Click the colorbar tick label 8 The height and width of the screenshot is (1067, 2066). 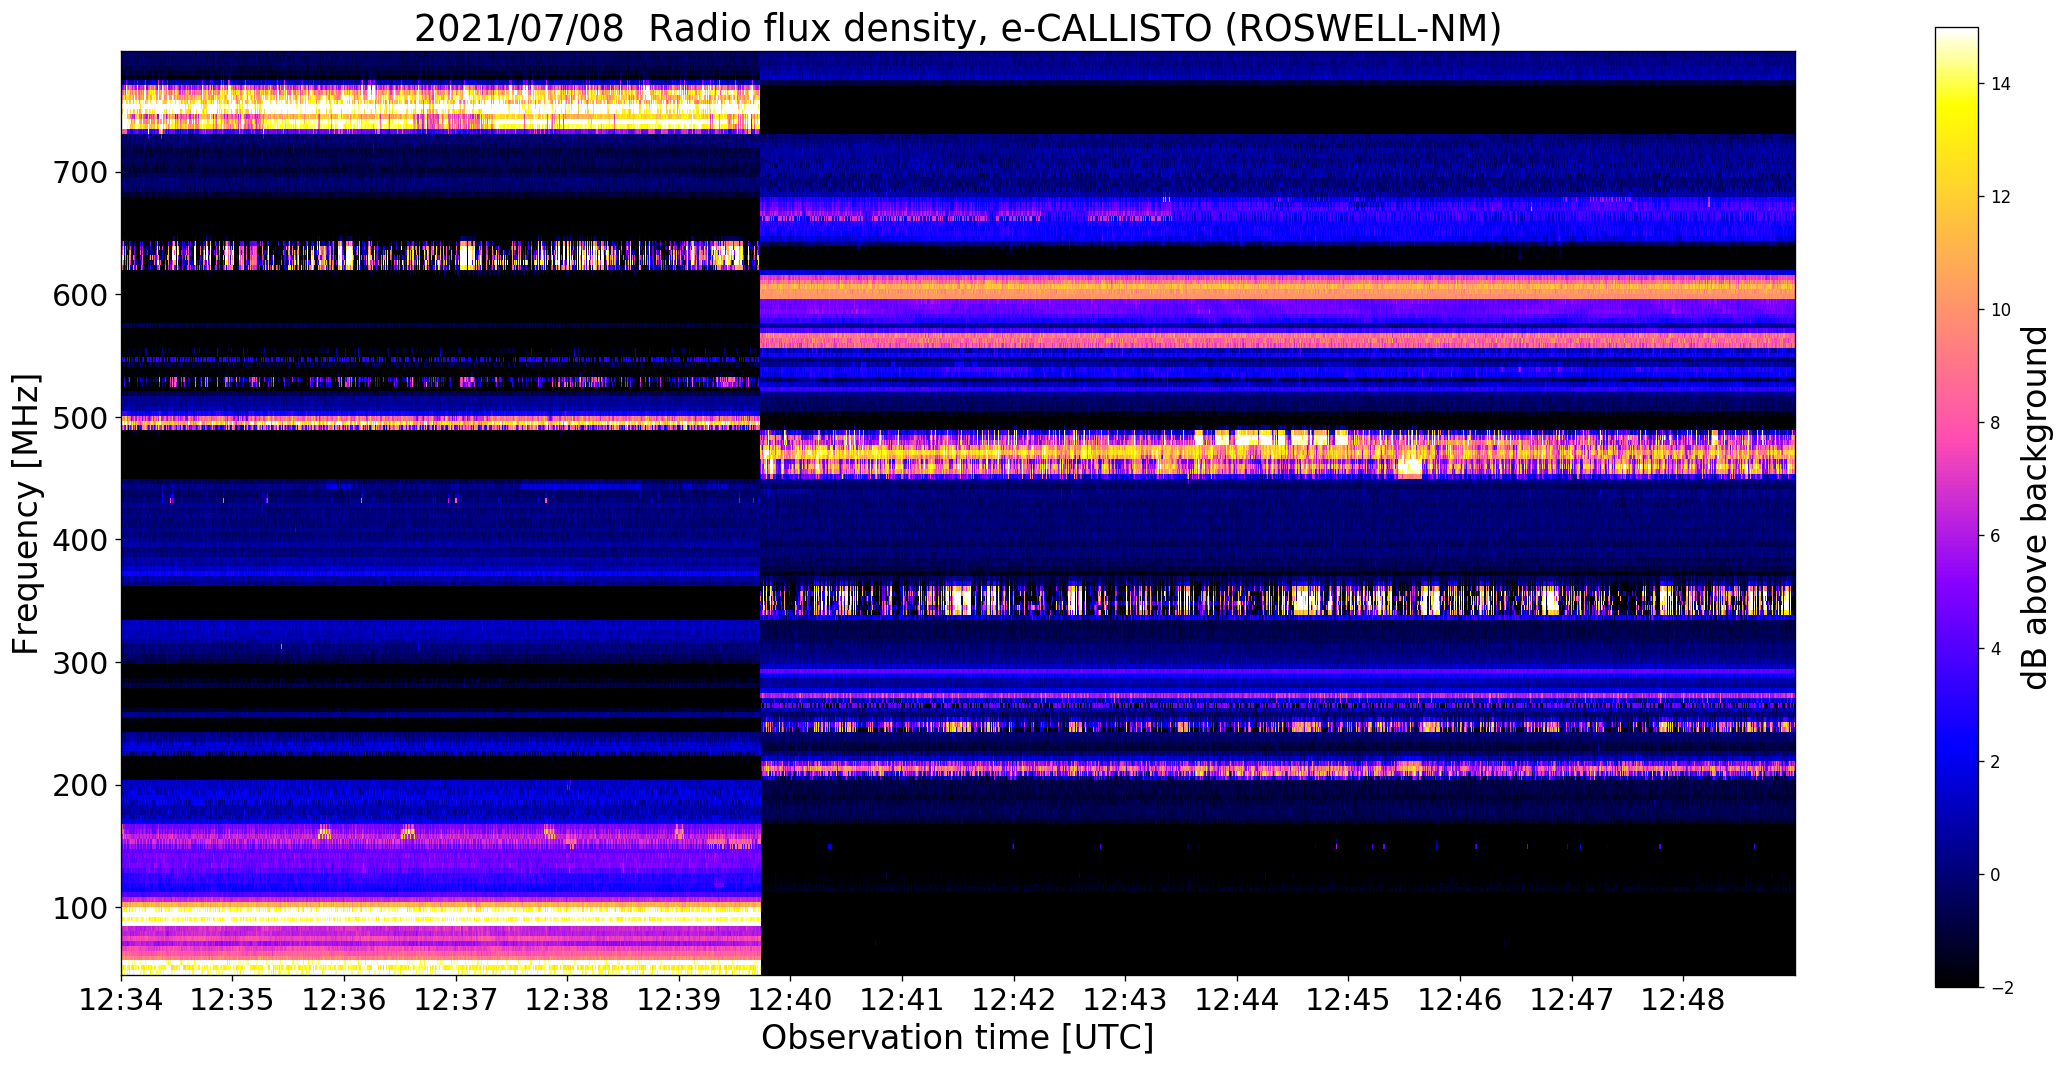tap(1996, 423)
